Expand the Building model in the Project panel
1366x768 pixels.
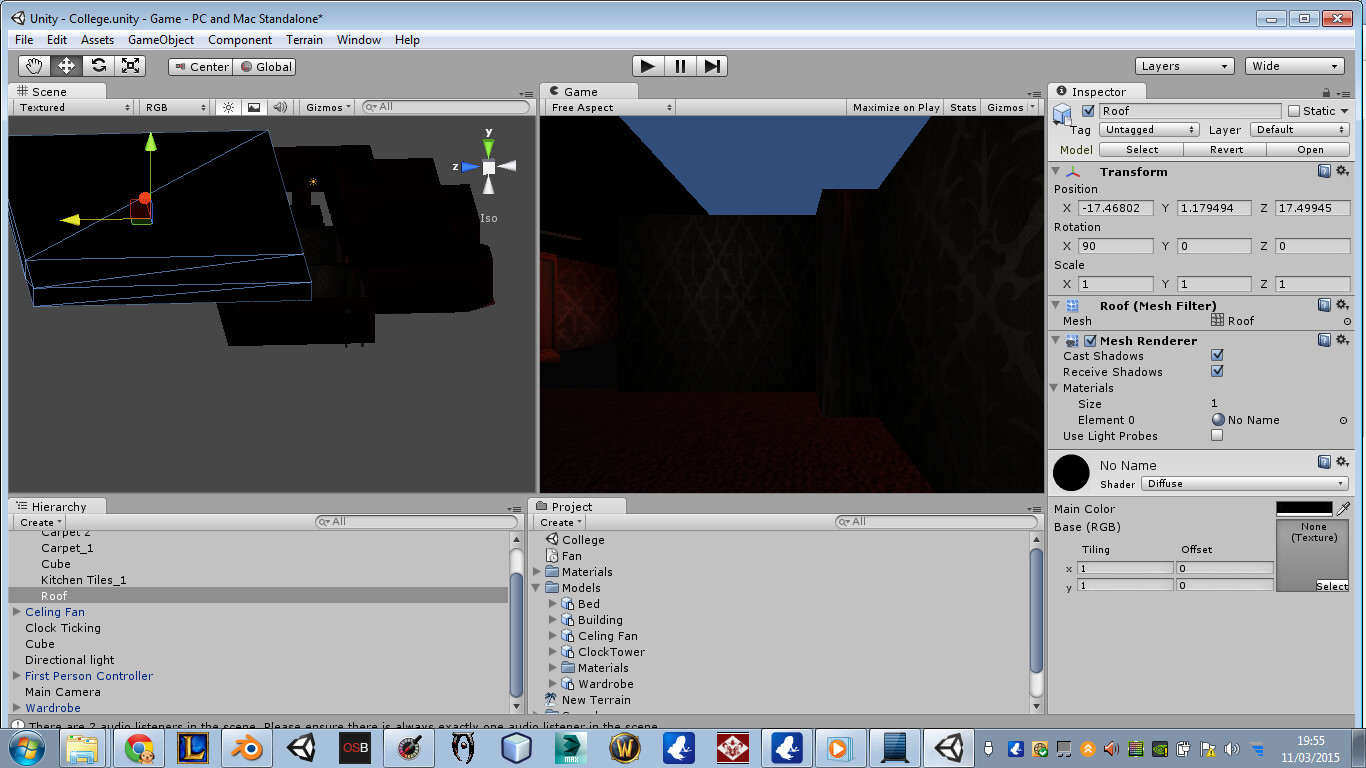(x=551, y=620)
